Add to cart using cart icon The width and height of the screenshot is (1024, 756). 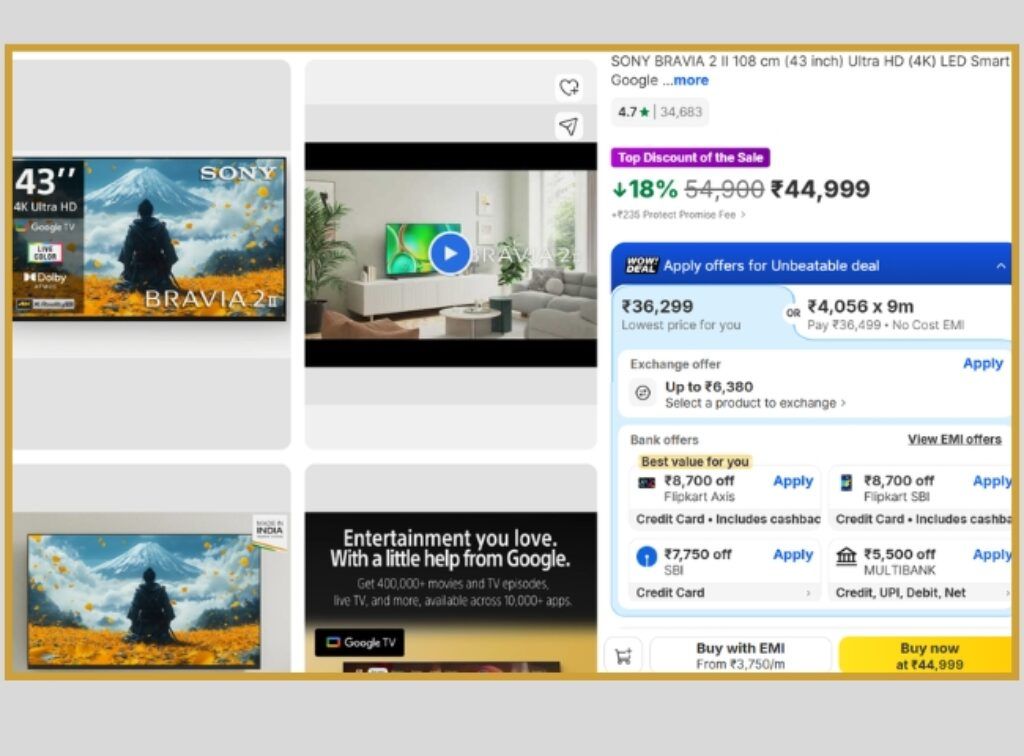[x=624, y=655]
